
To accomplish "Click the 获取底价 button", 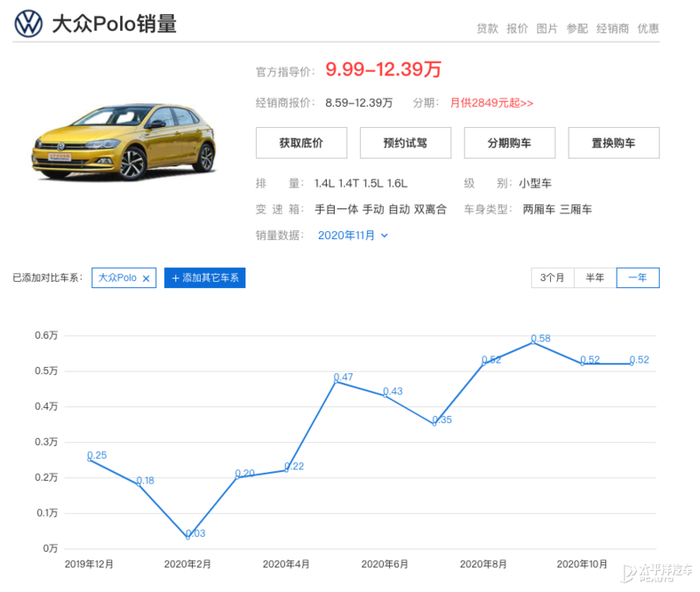I will pyautogui.click(x=300, y=142).
